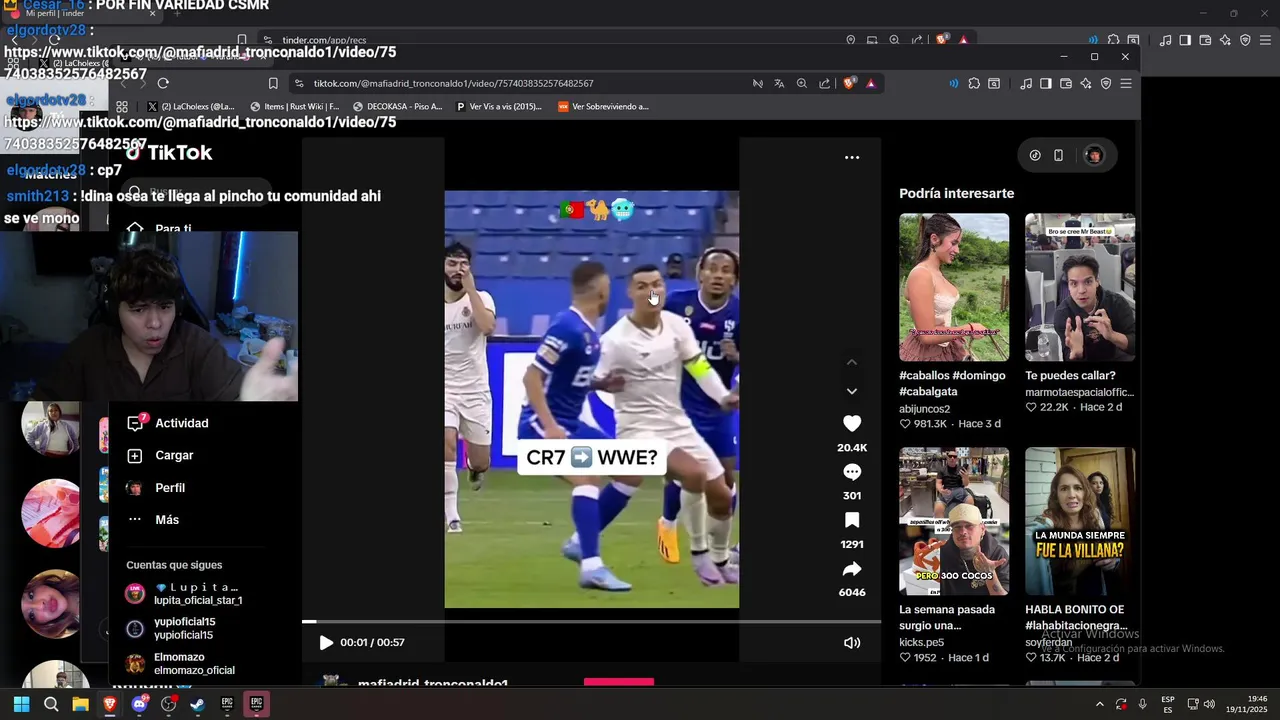Go to the next video with down chevron

[x=852, y=391]
